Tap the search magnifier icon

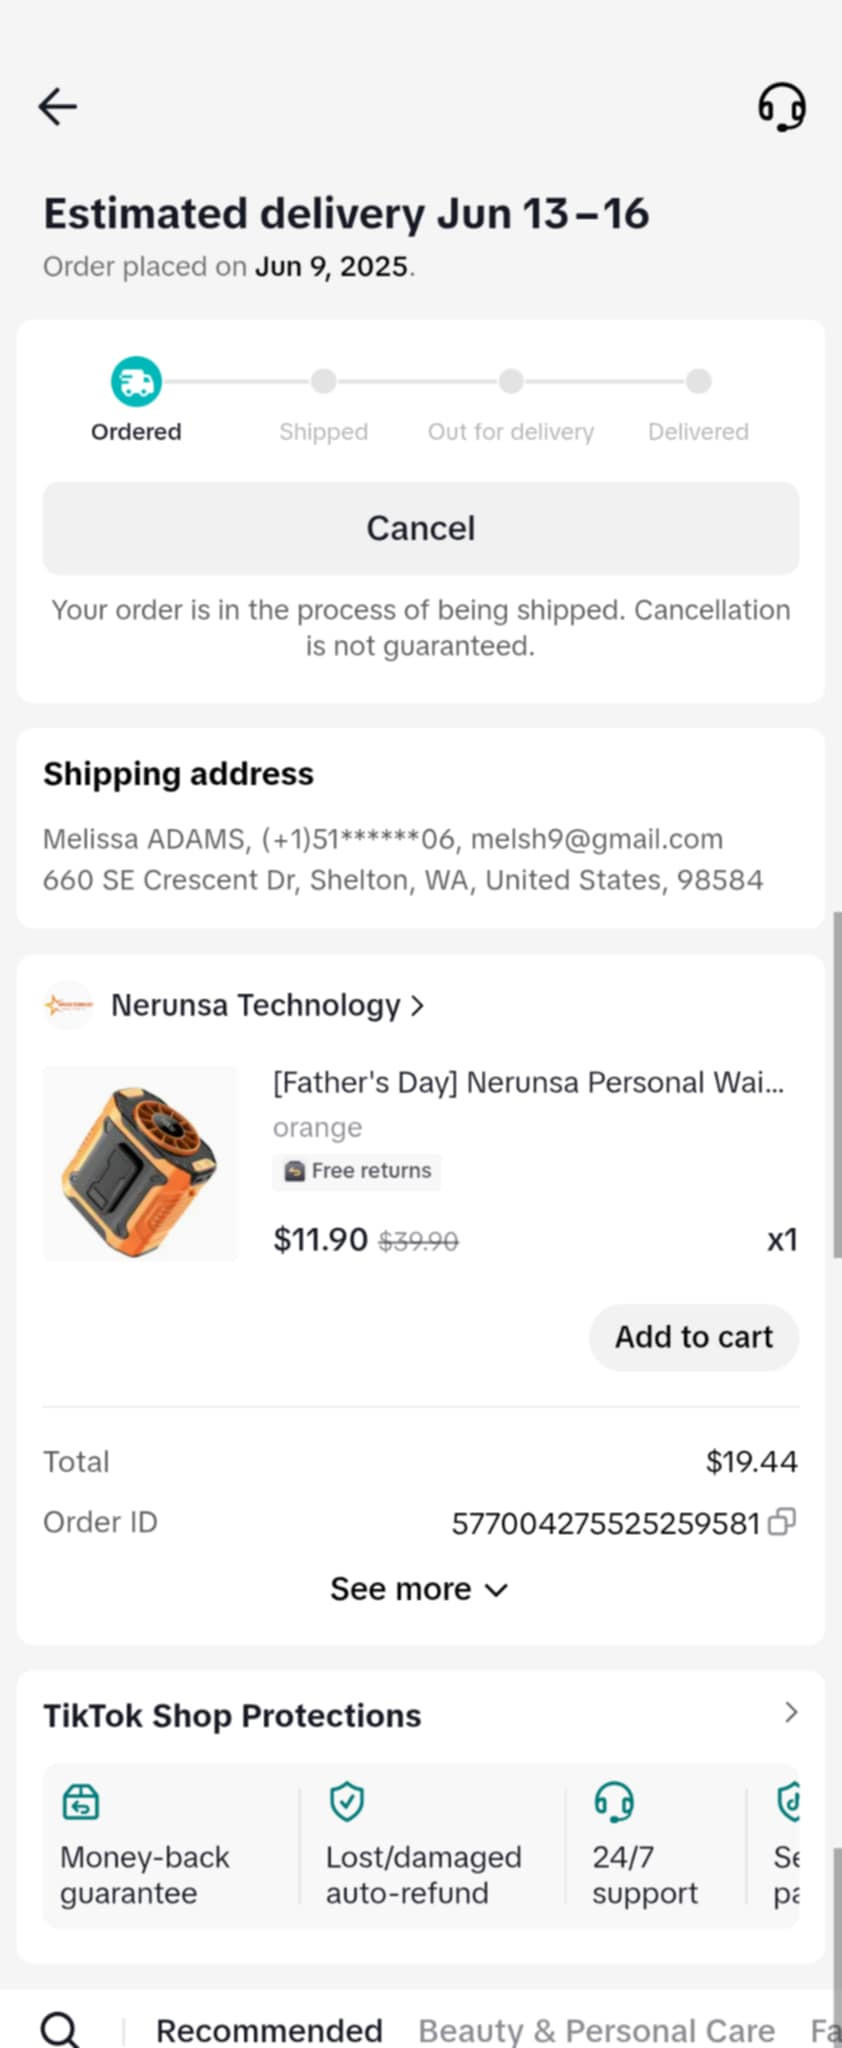click(60, 2029)
